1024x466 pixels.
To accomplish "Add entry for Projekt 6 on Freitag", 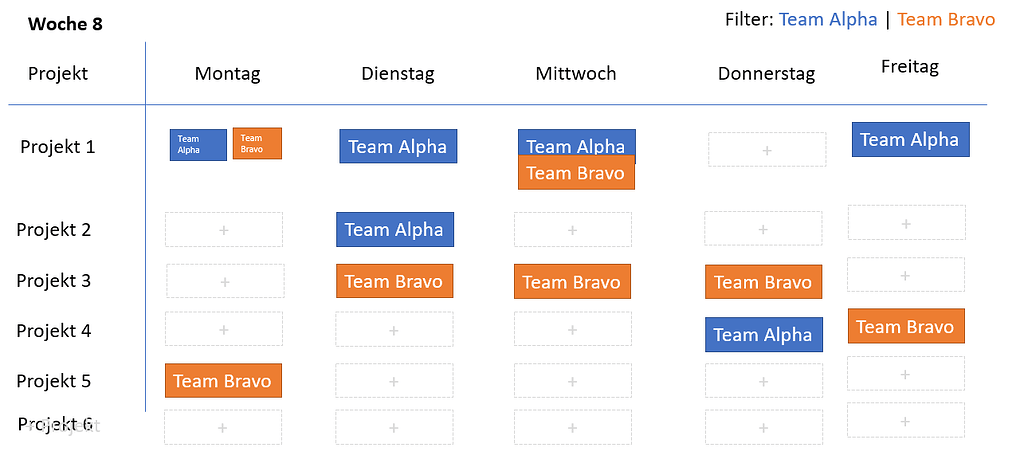I will click(x=906, y=420).
